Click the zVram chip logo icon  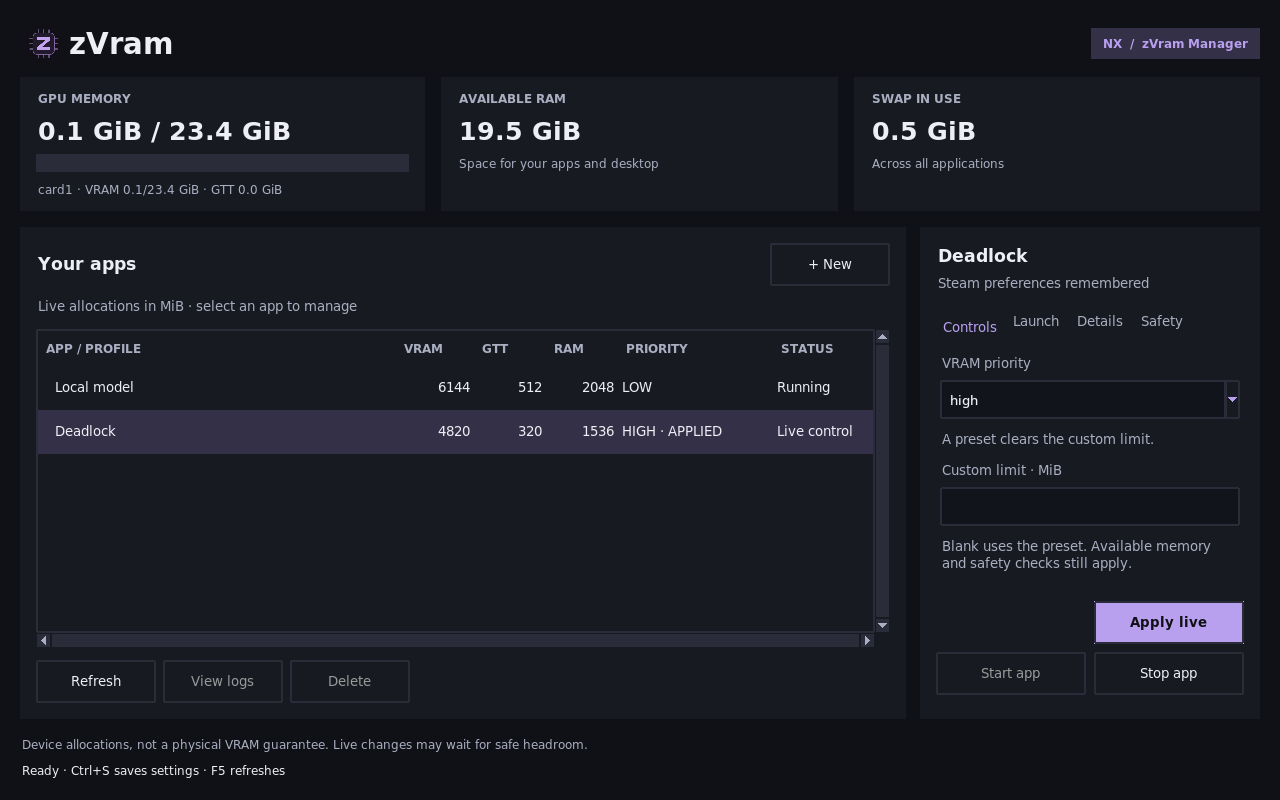[43, 44]
